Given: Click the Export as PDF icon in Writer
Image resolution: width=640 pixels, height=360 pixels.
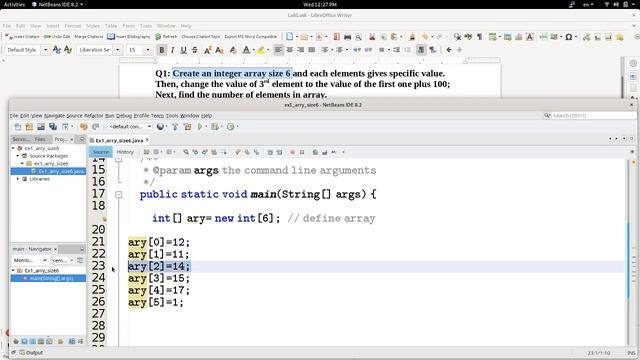Looking at the screenshot, I should coord(336,37).
